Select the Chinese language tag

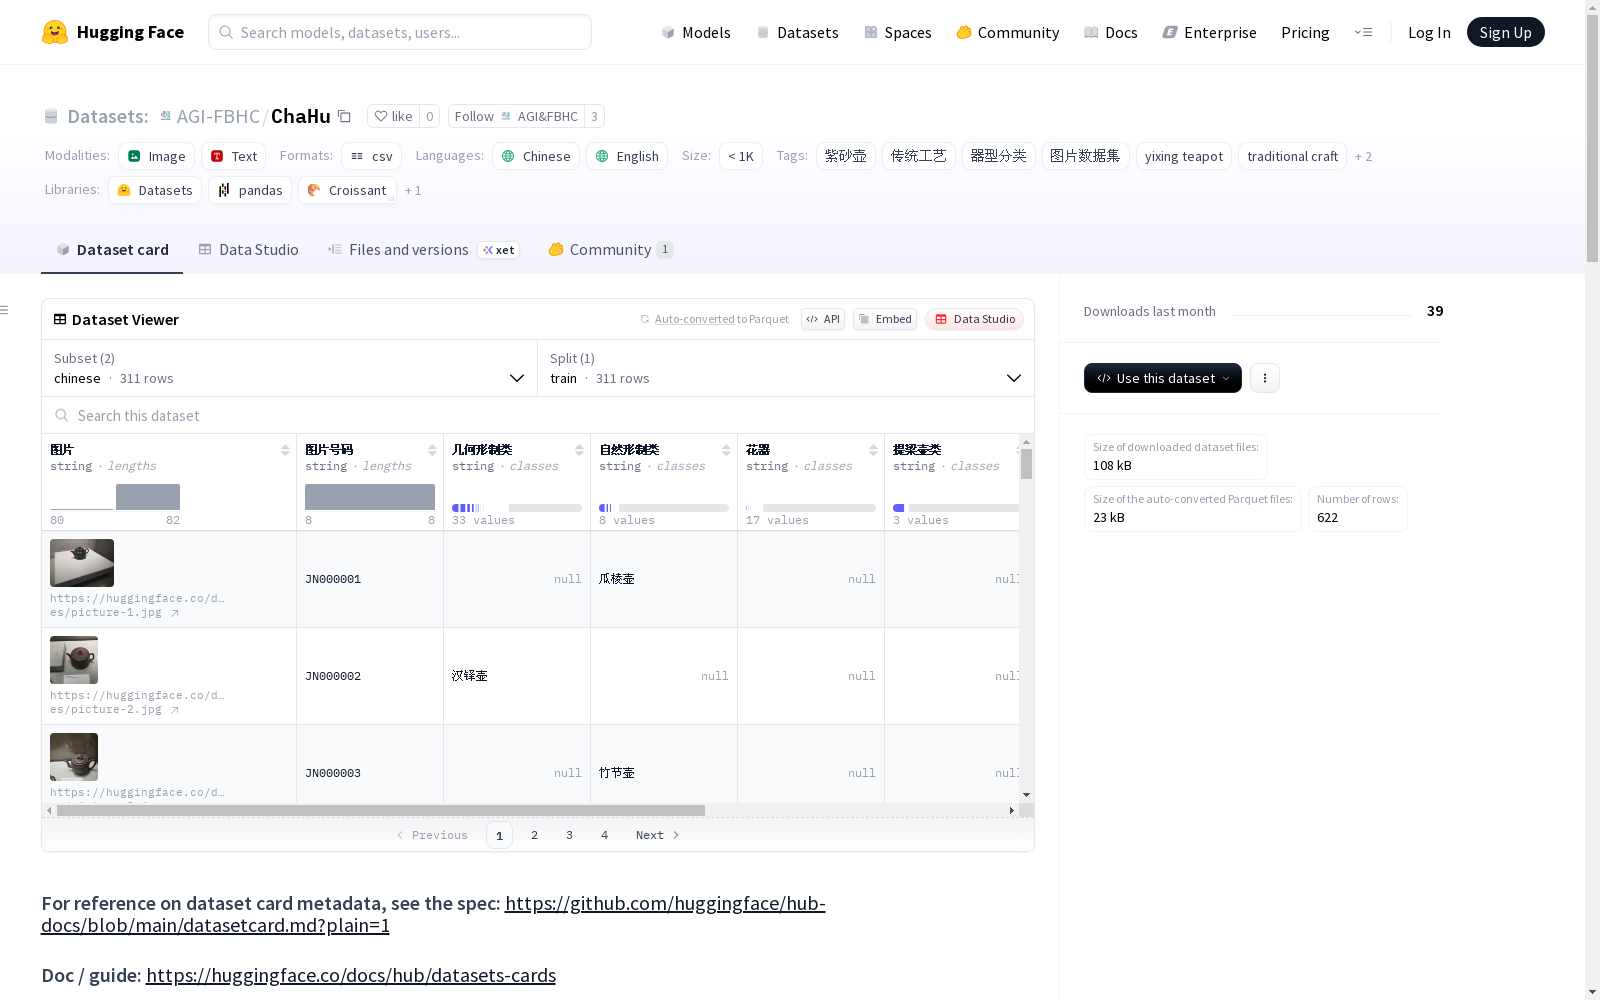coord(536,156)
